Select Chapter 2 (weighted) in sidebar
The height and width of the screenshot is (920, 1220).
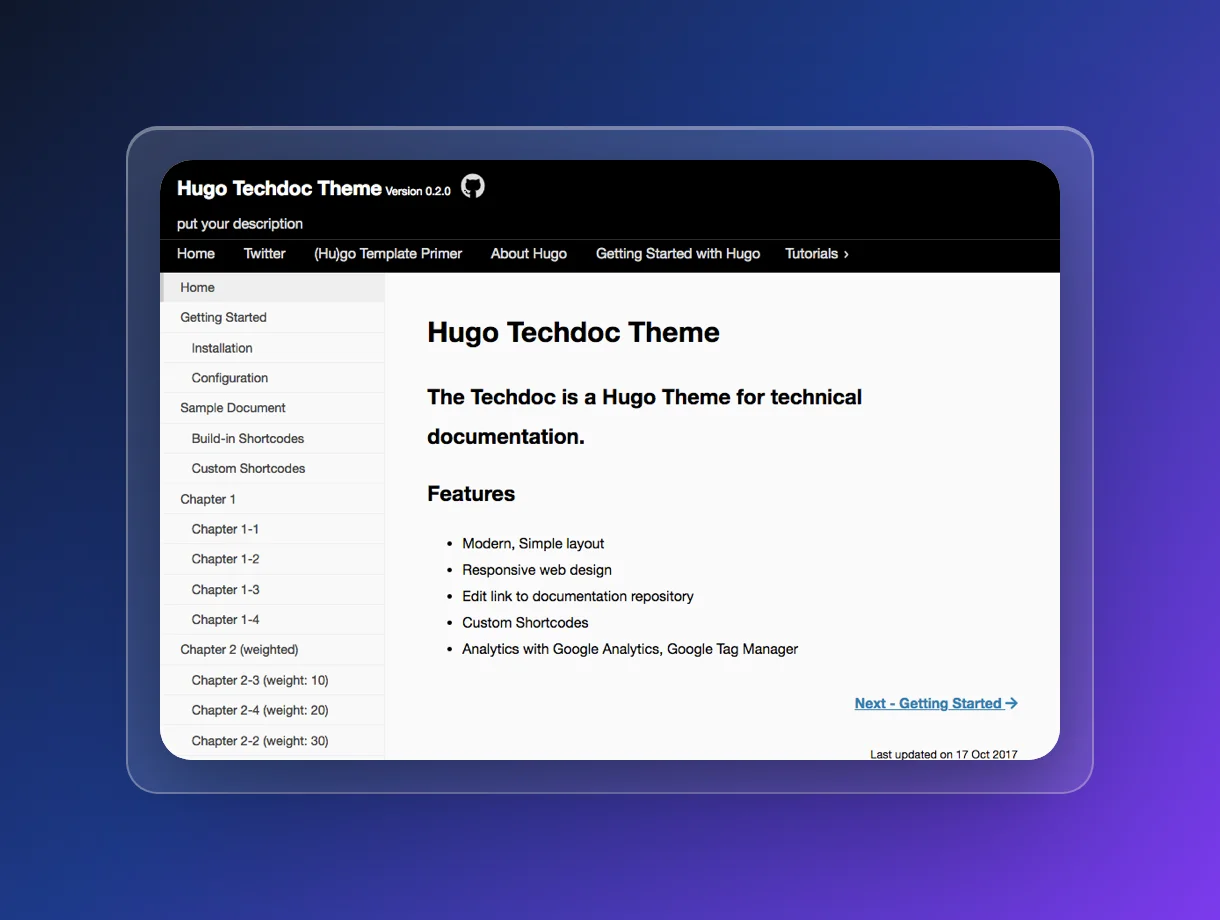click(x=272, y=649)
